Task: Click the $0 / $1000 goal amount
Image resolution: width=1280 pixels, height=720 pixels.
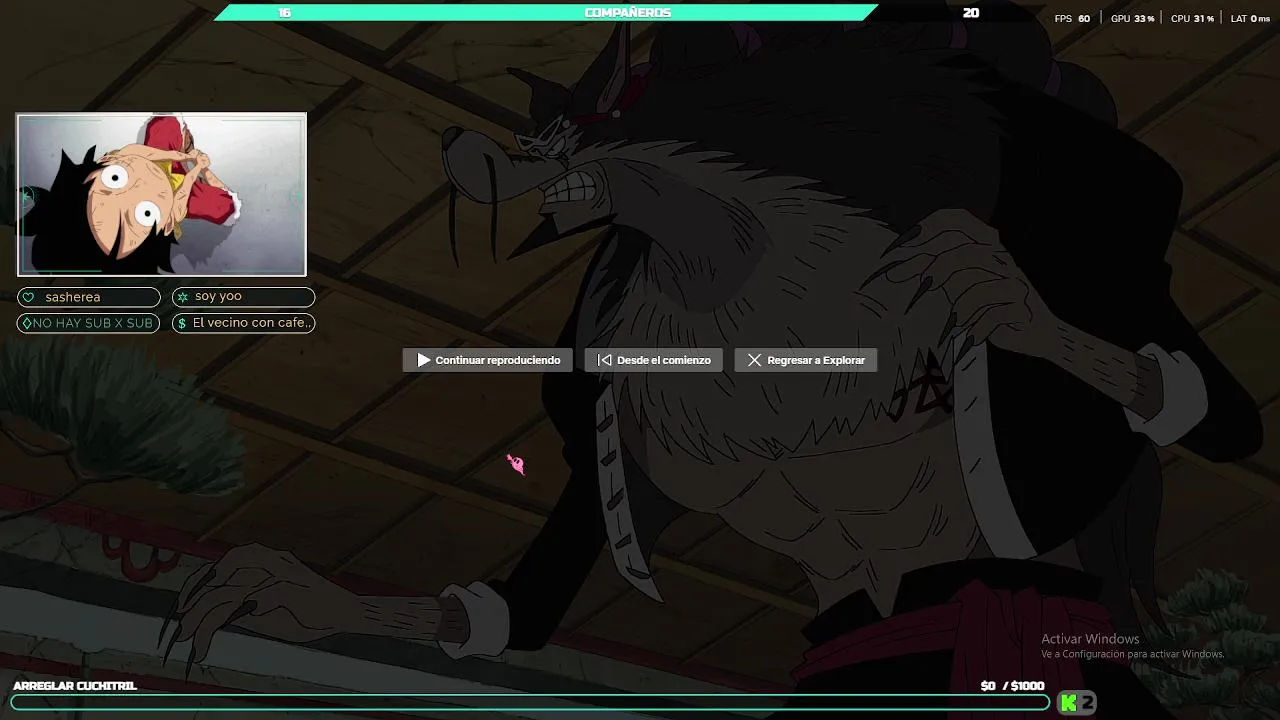Action: click(x=1012, y=686)
